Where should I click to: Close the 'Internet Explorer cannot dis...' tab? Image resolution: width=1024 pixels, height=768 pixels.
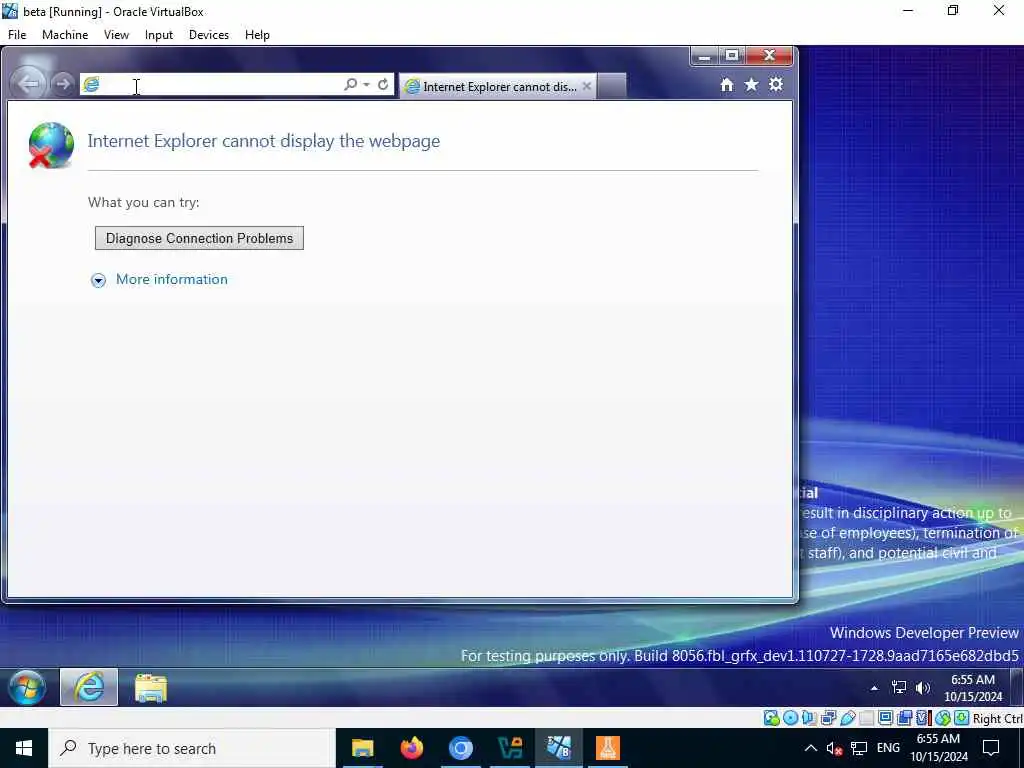click(586, 86)
